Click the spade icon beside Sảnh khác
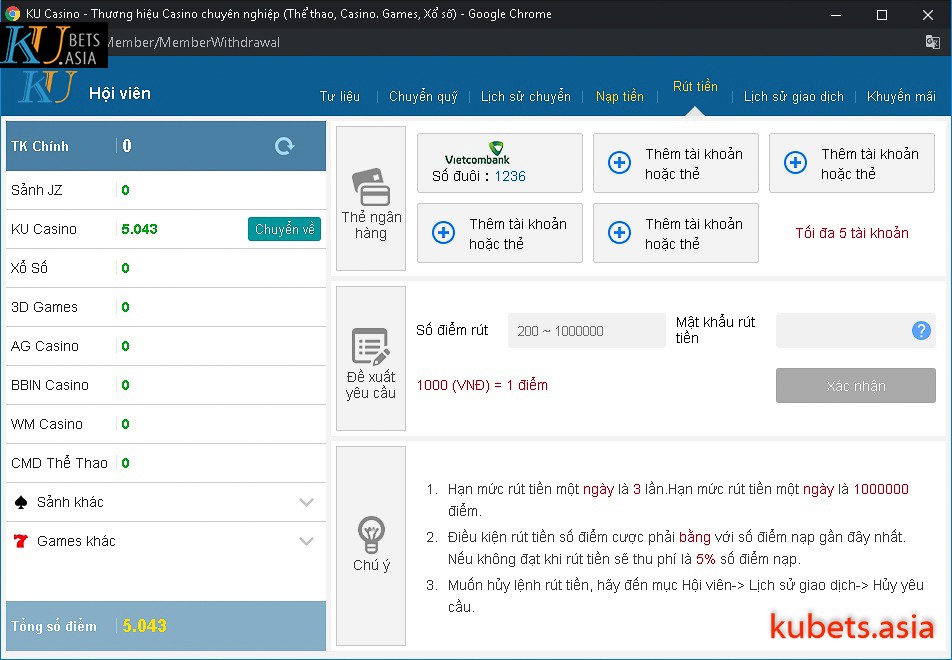The image size is (952, 660). [x=21, y=502]
